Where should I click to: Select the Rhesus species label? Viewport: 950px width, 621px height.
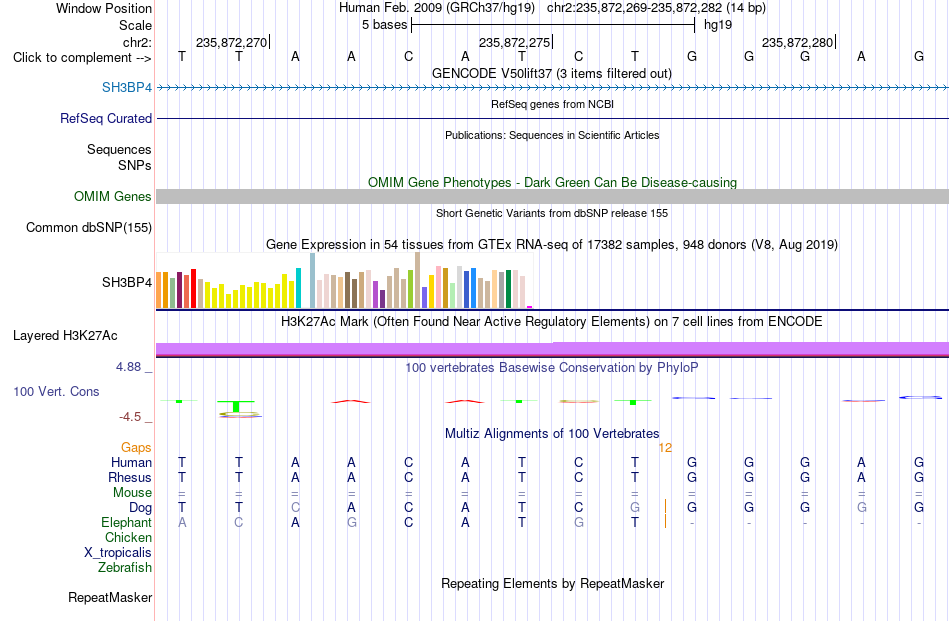[x=130, y=477]
